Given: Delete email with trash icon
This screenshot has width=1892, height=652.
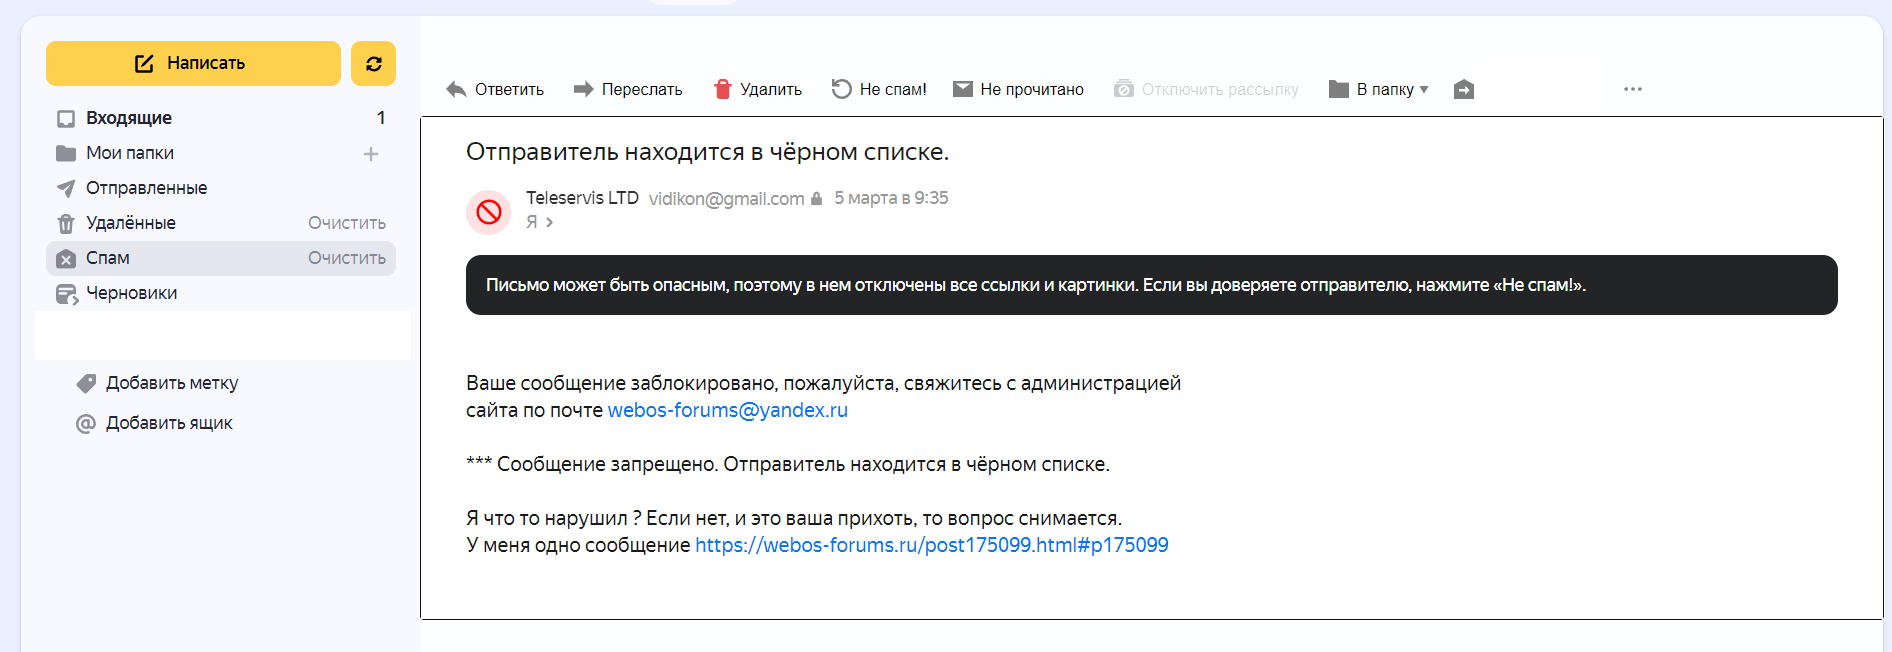Looking at the screenshot, I should [757, 89].
